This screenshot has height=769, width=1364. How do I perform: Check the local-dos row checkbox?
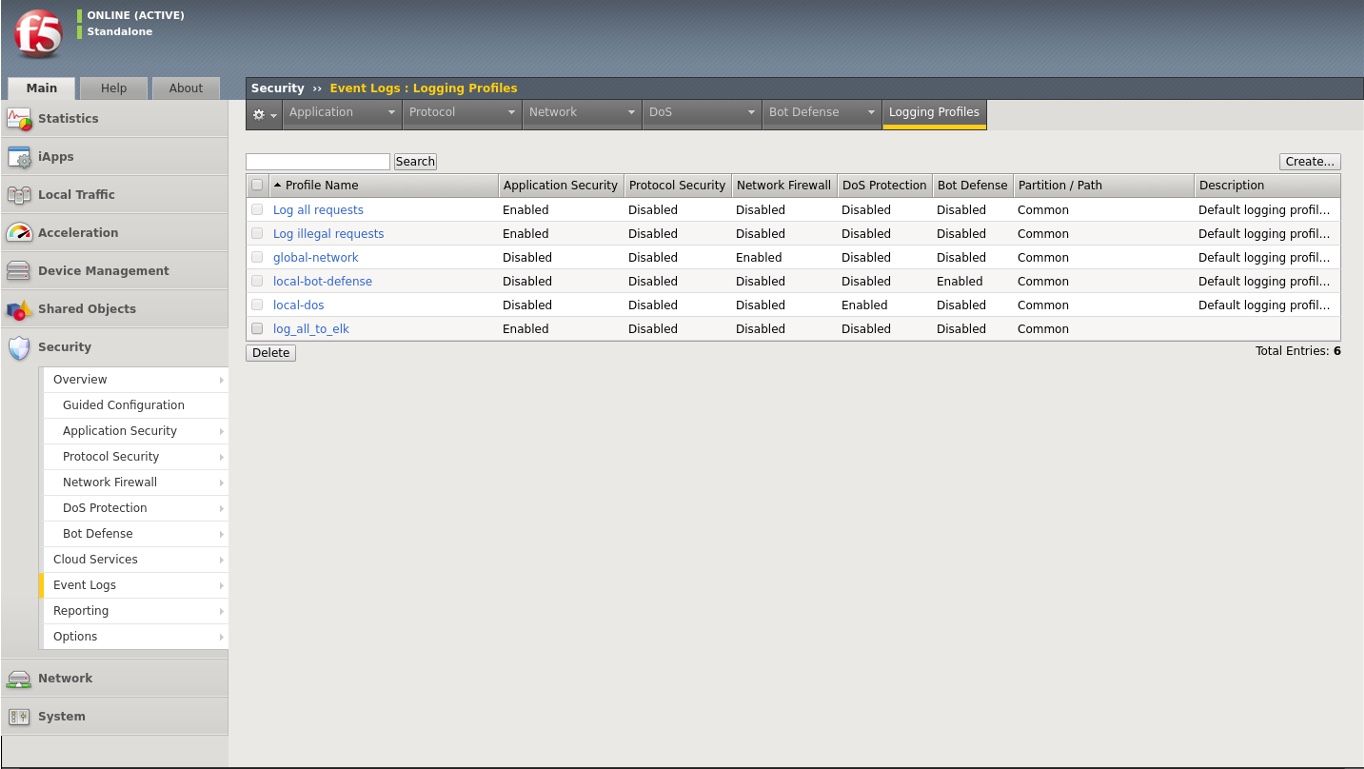[257, 305]
